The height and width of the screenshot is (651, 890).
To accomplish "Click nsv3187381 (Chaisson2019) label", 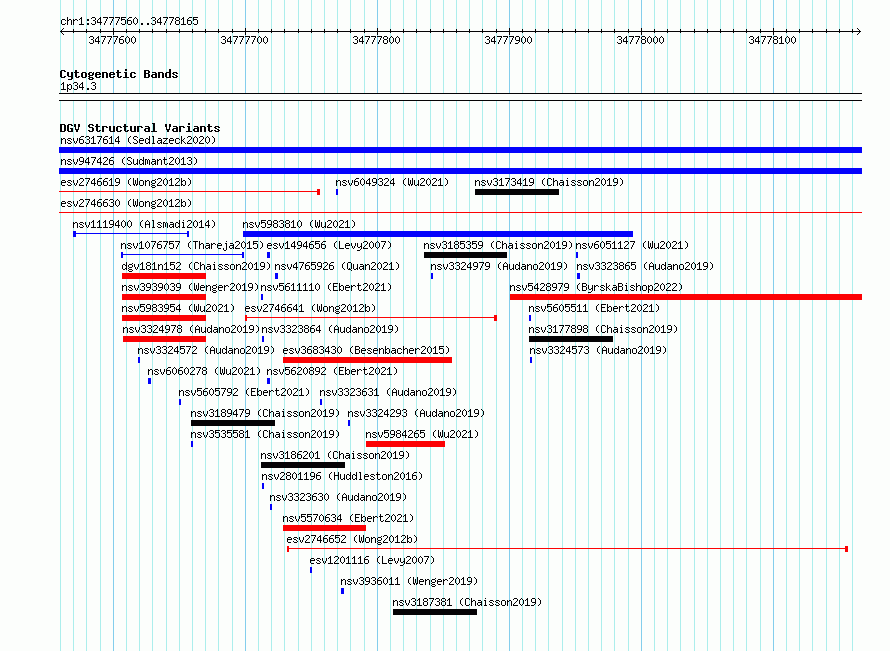I will [x=467, y=602].
